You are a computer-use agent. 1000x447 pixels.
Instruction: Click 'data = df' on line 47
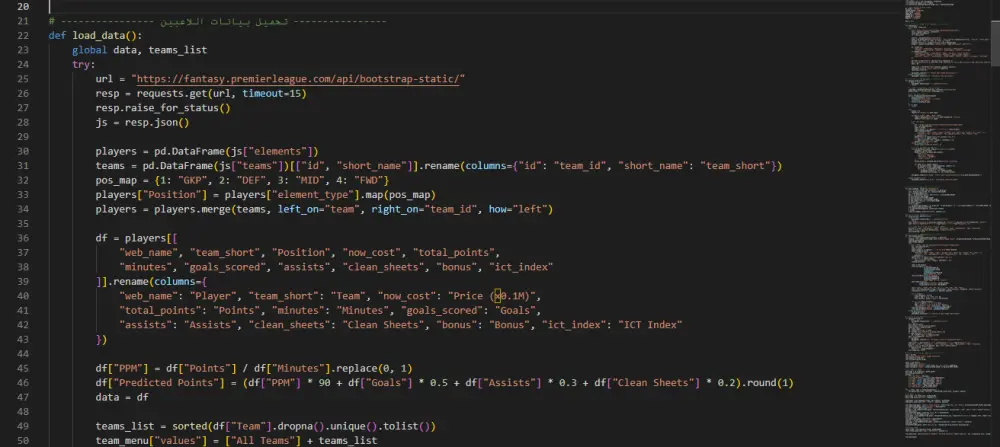pos(122,397)
